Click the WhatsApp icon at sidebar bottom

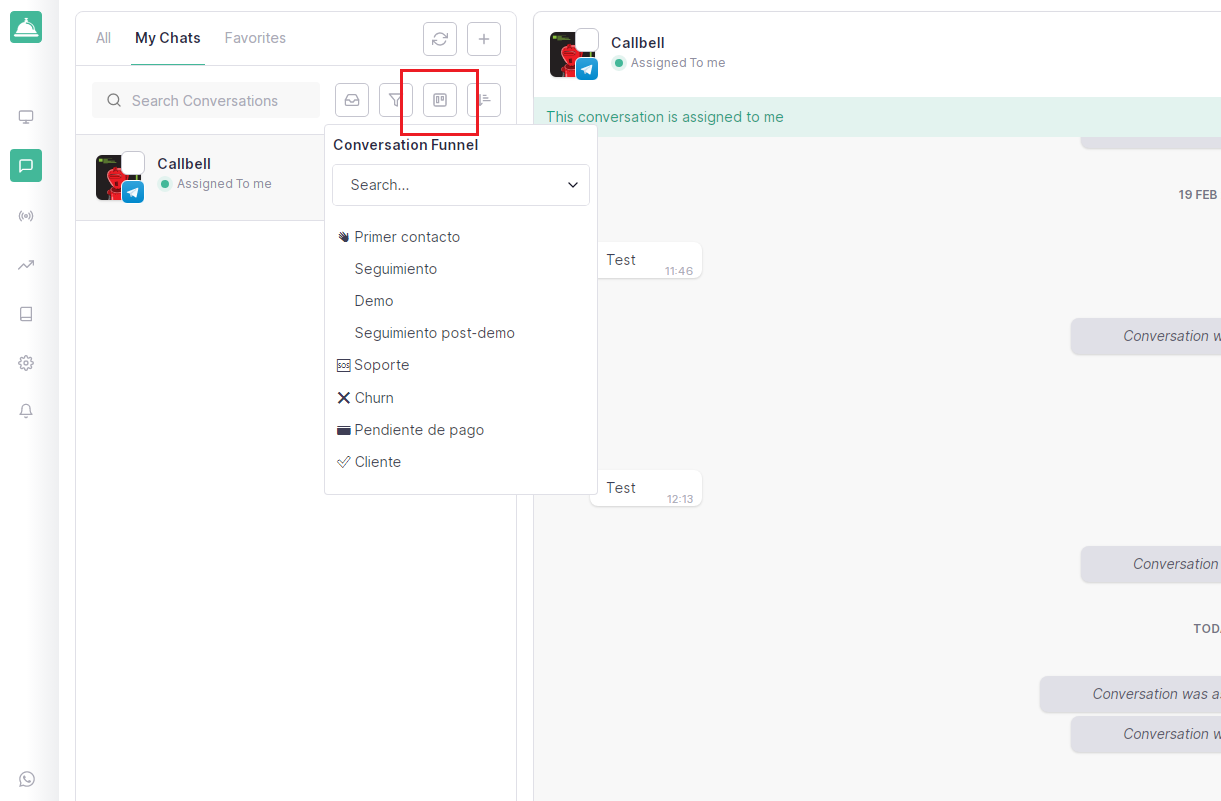[27, 779]
